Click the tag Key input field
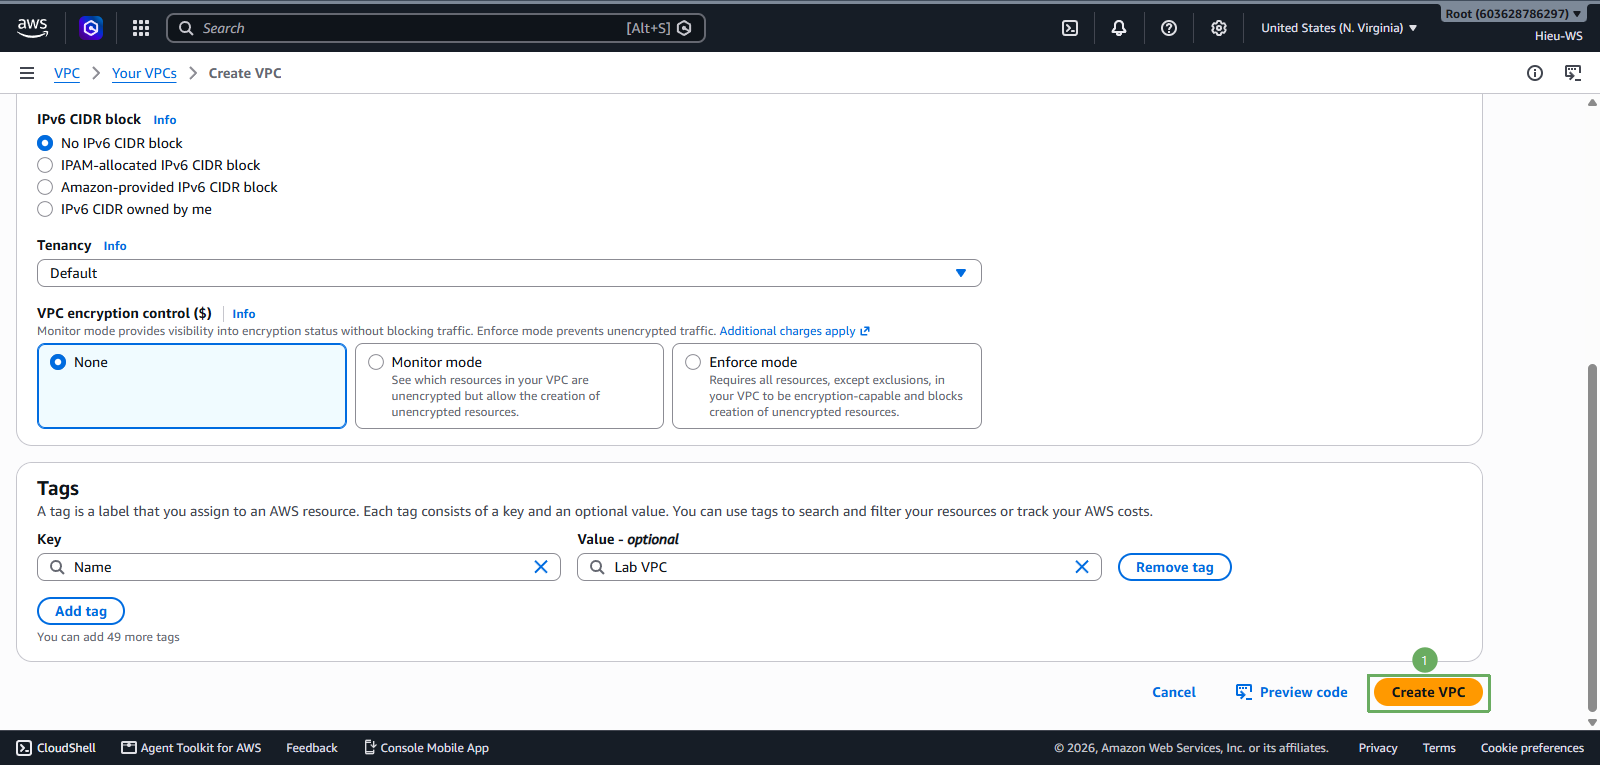This screenshot has width=1600, height=765. coord(299,567)
